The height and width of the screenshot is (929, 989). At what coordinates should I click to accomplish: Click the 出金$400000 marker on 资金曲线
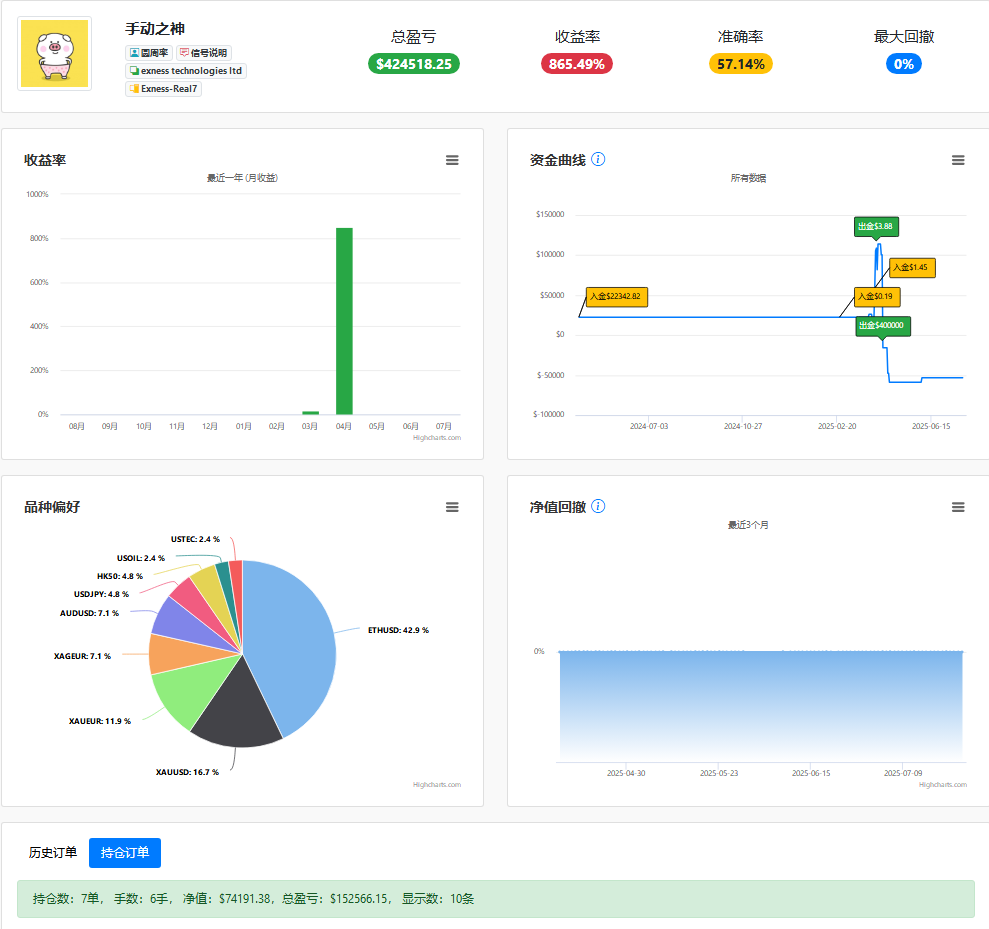pyautogui.click(x=882, y=326)
